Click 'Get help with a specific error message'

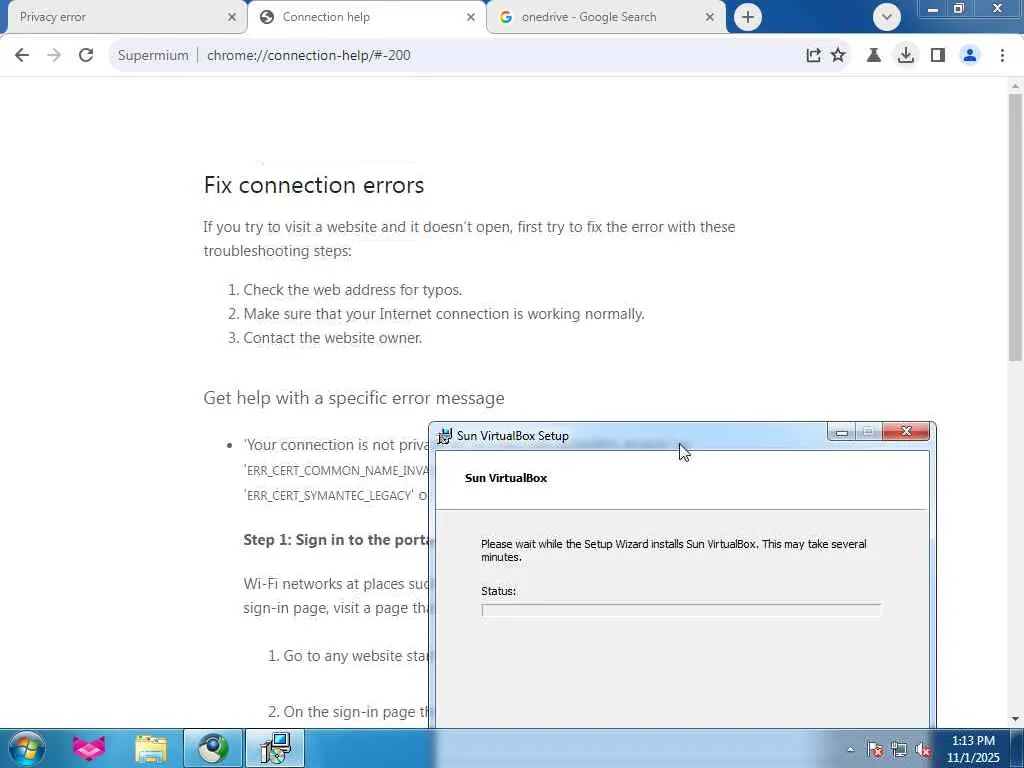click(354, 398)
